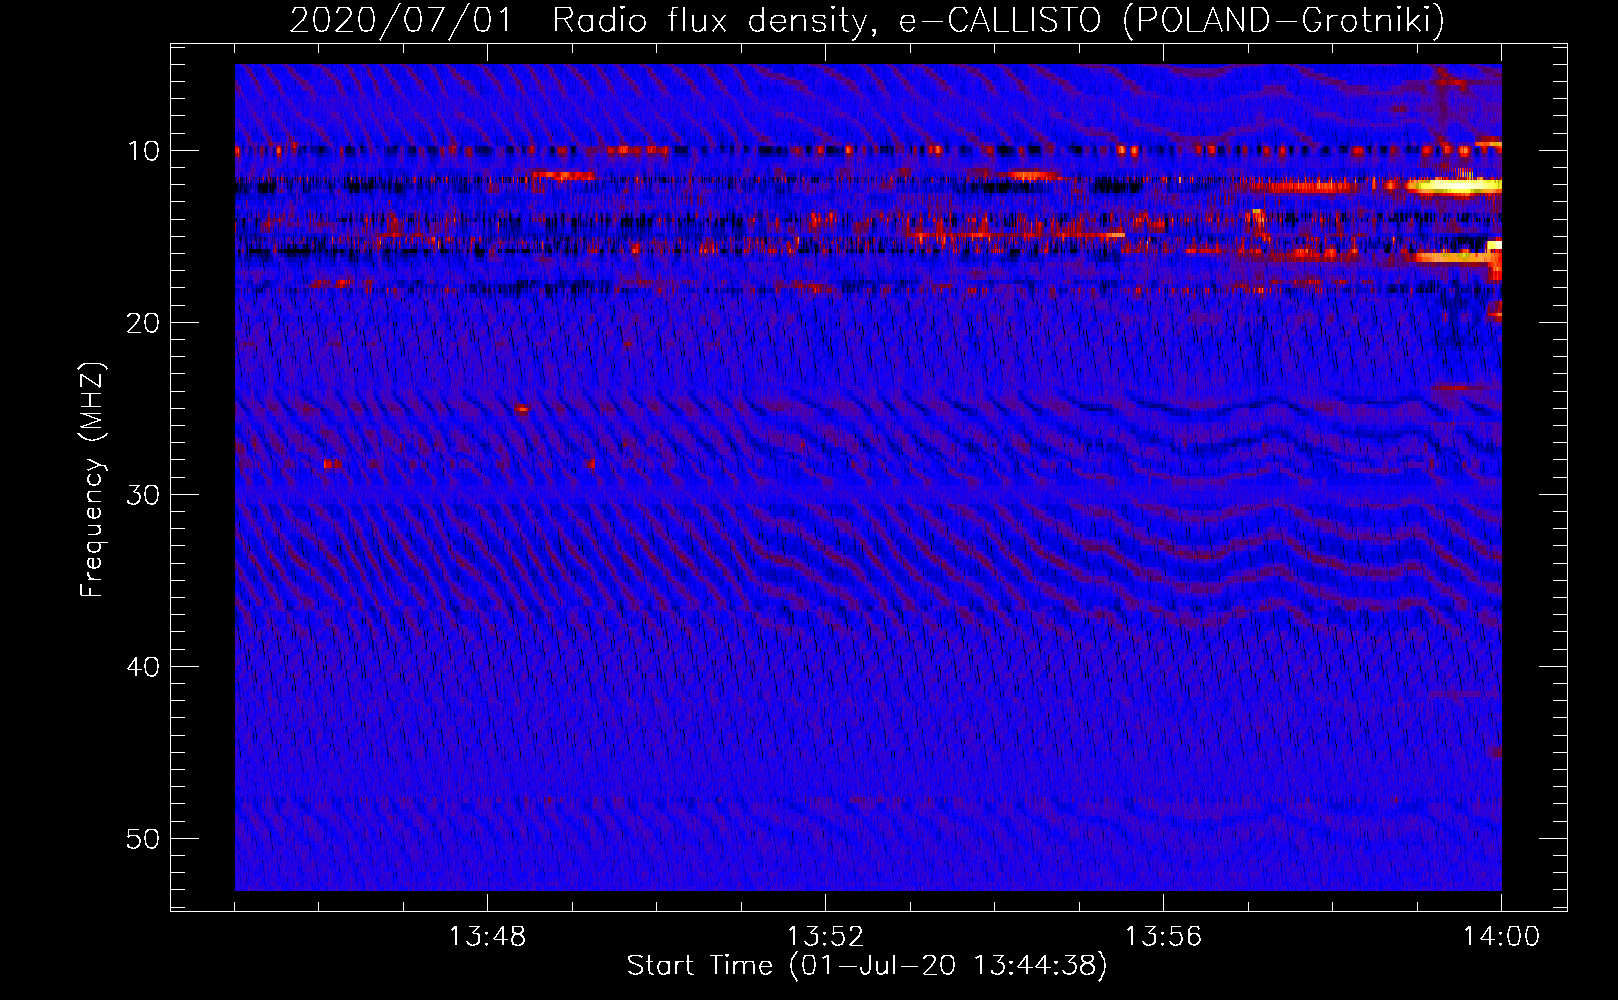Click the 'Frequency (MHZ)' axis label
Image resolution: width=1618 pixels, height=1000 pixels.
[92, 479]
